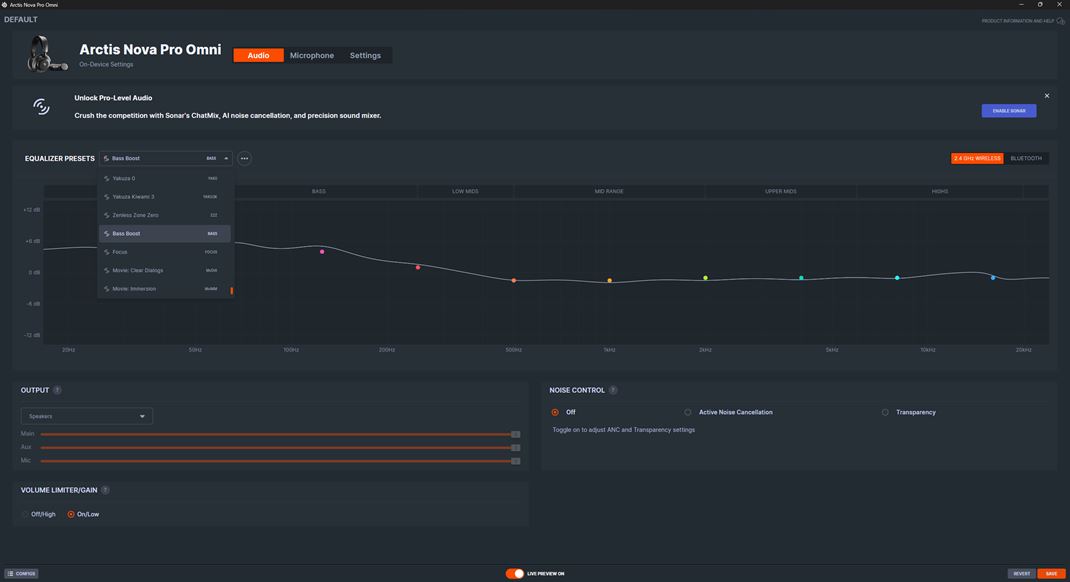Screen dimensions: 1070x582
Task: Select the Bluetooth mode tab
Action: click(x=1026, y=158)
